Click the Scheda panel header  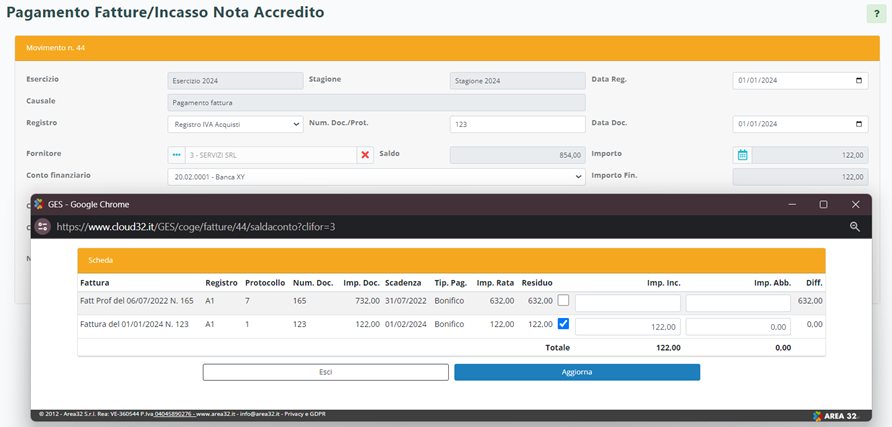[451, 259]
